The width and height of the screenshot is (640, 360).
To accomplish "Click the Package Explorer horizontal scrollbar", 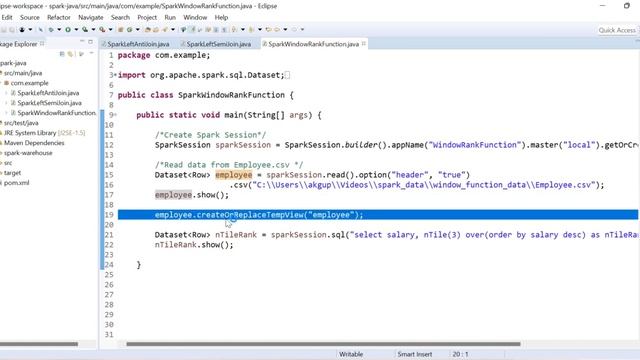I will tap(39, 344).
